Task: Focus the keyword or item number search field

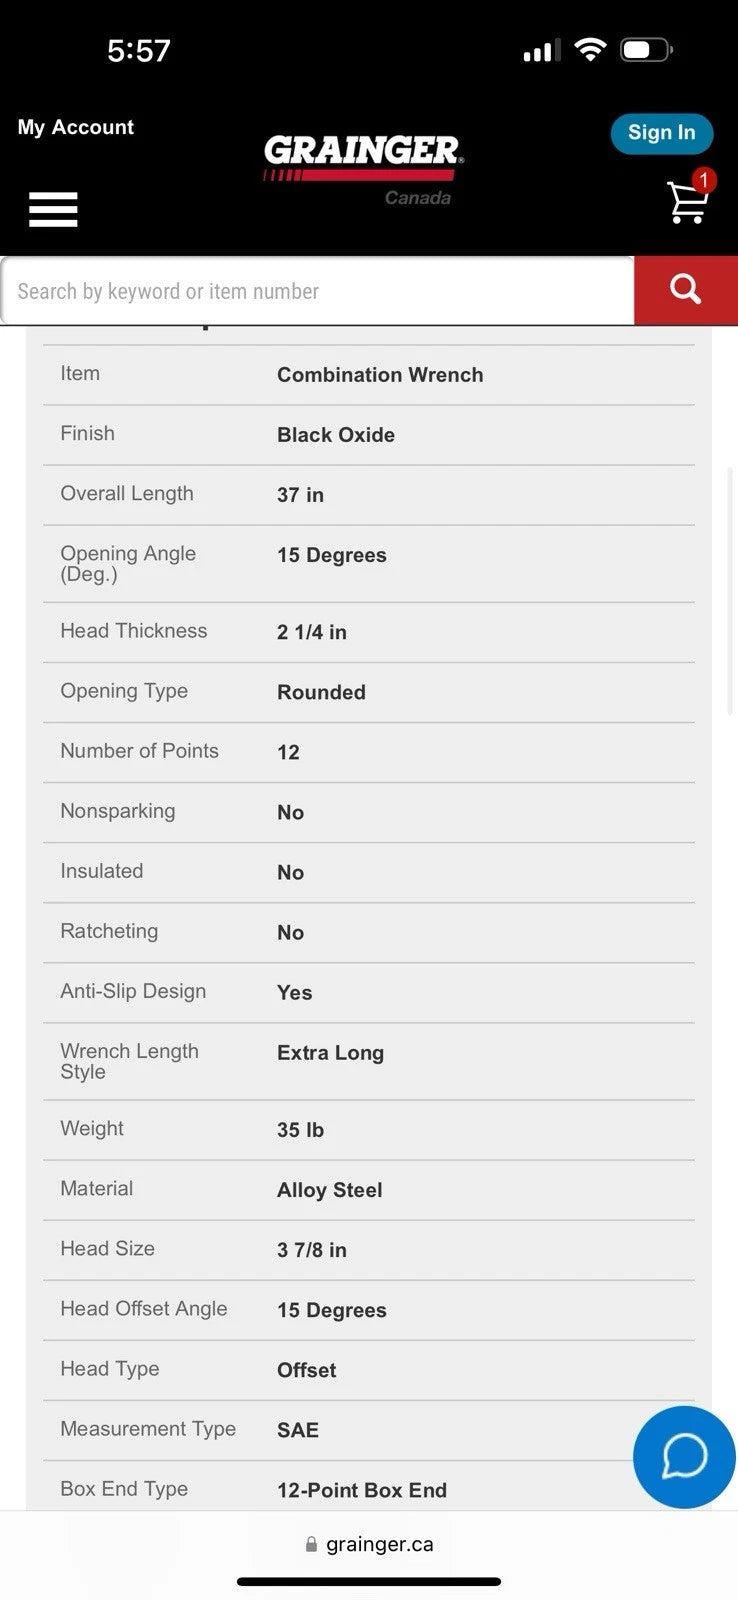Action: 317,291
